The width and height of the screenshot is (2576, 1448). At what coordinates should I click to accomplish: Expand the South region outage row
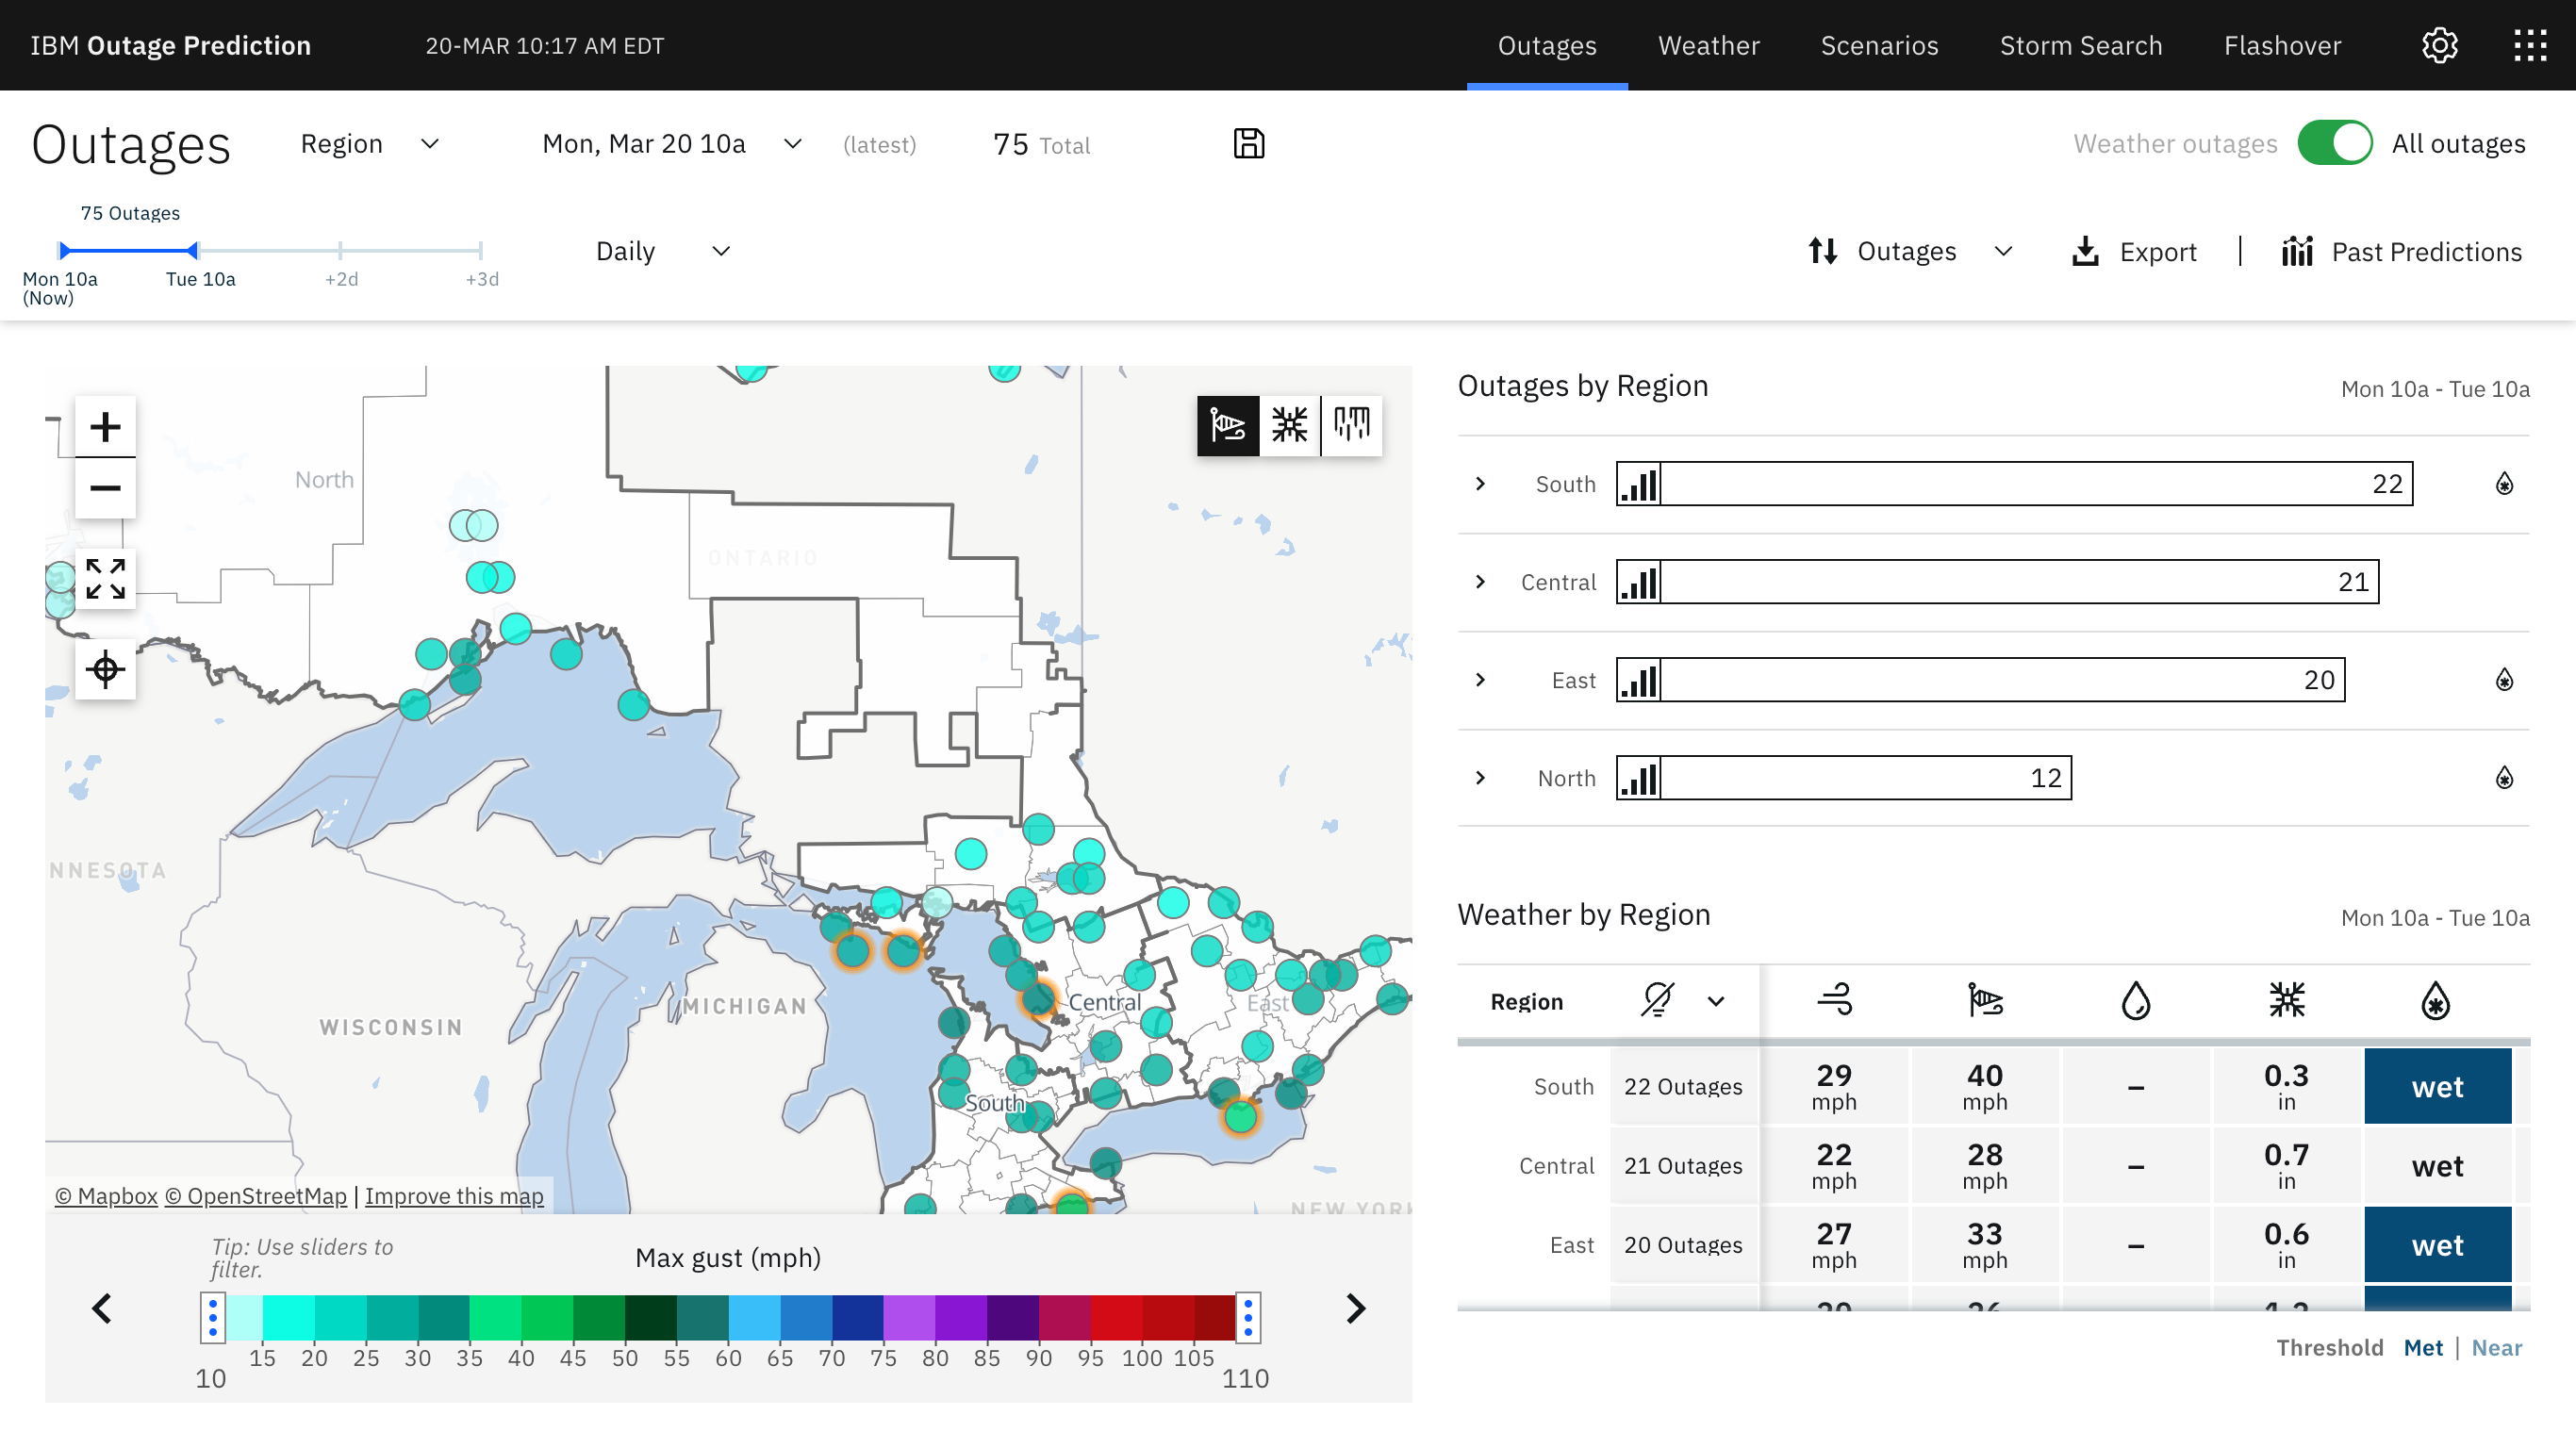point(1481,484)
